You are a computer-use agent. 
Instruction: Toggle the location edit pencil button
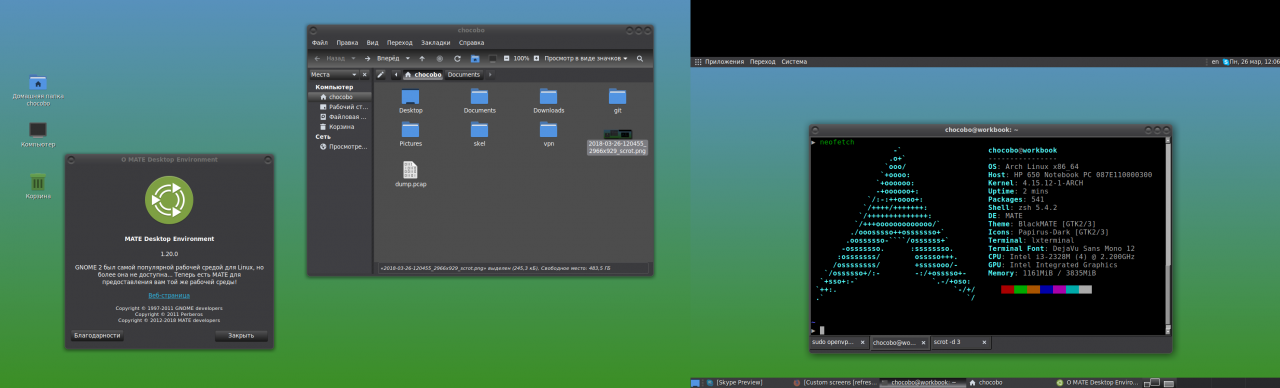pyautogui.click(x=380, y=74)
